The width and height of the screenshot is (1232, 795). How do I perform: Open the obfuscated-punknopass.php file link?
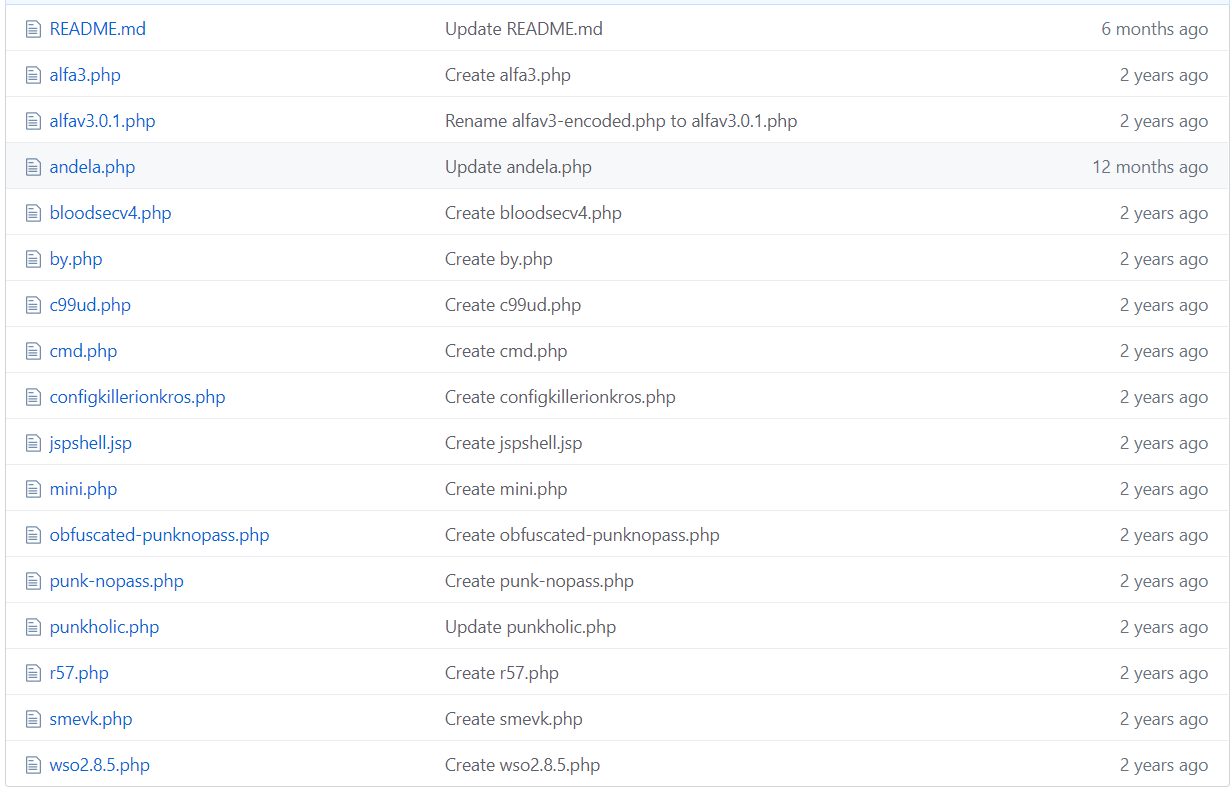click(159, 535)
